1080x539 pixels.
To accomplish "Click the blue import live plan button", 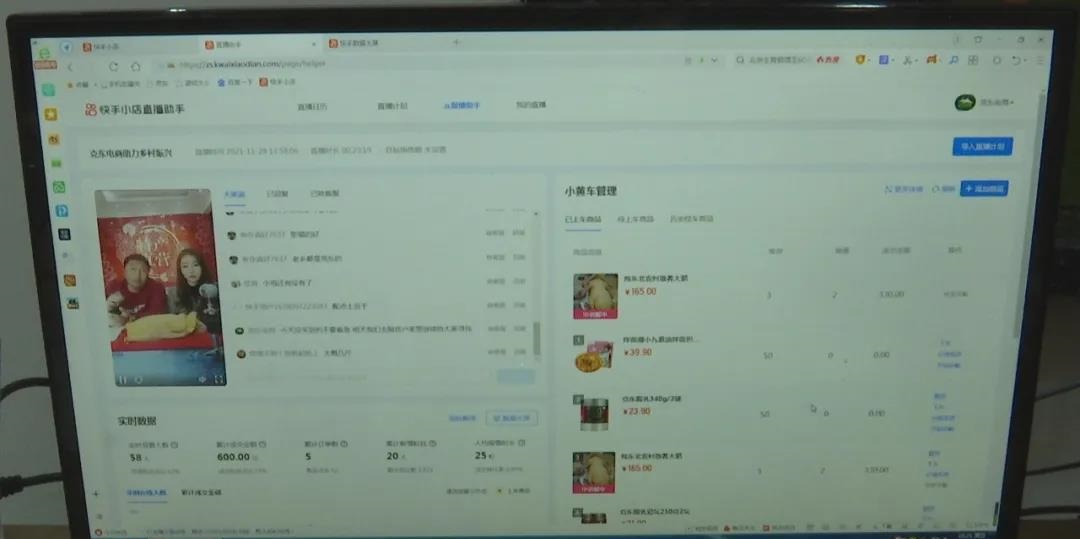I will tap(982, 147).
